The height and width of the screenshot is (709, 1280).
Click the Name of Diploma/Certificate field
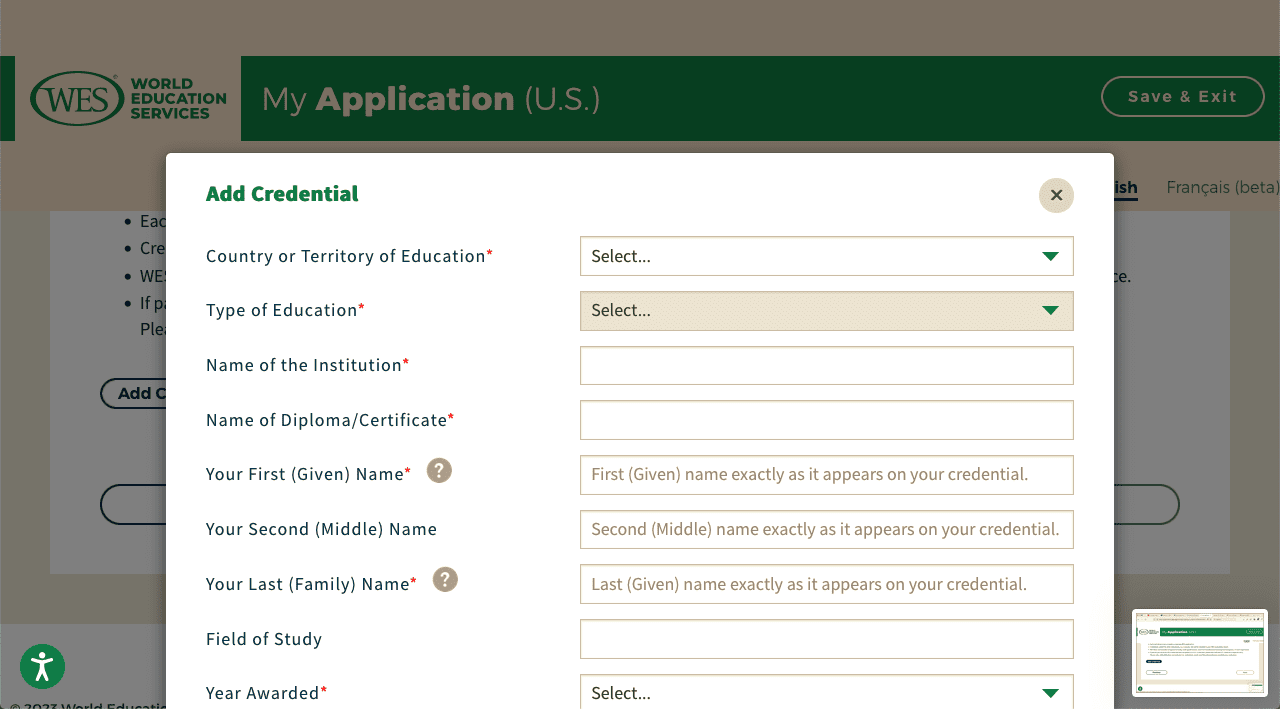(827, 420)
